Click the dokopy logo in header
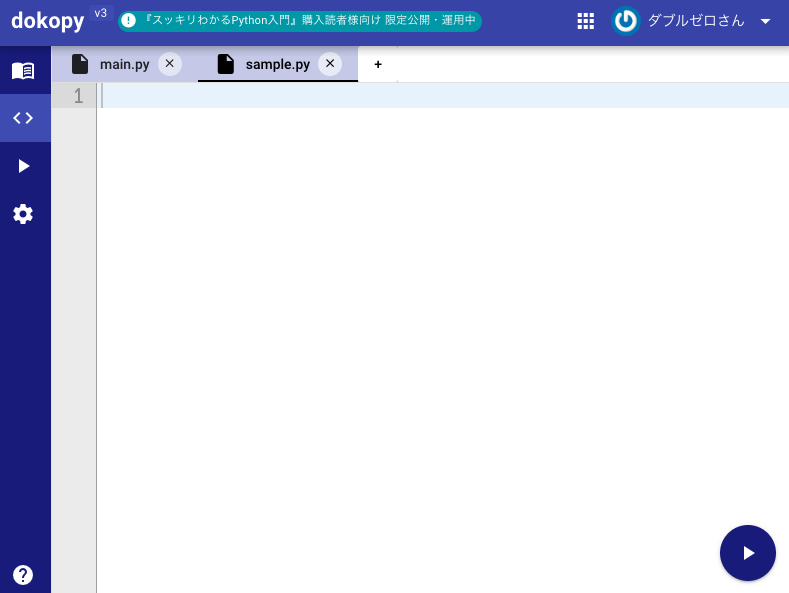The width and height of the screenshot is (789, 593). click(48, 21)
